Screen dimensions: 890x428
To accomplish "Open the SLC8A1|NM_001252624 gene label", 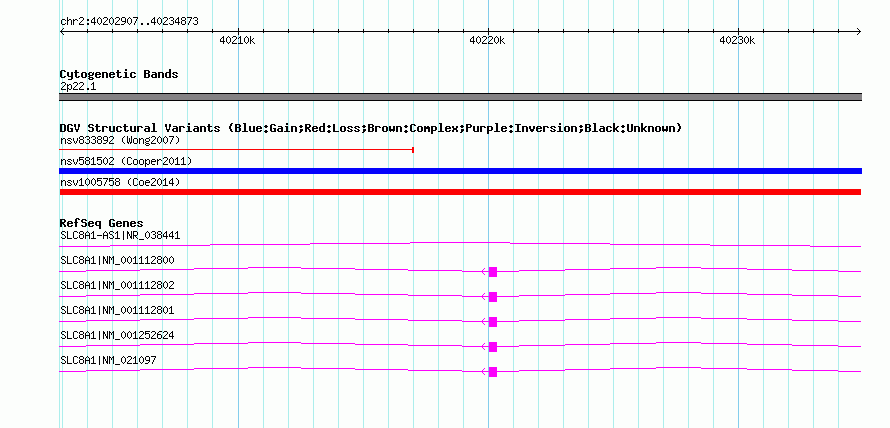I will tap(117, 335).
